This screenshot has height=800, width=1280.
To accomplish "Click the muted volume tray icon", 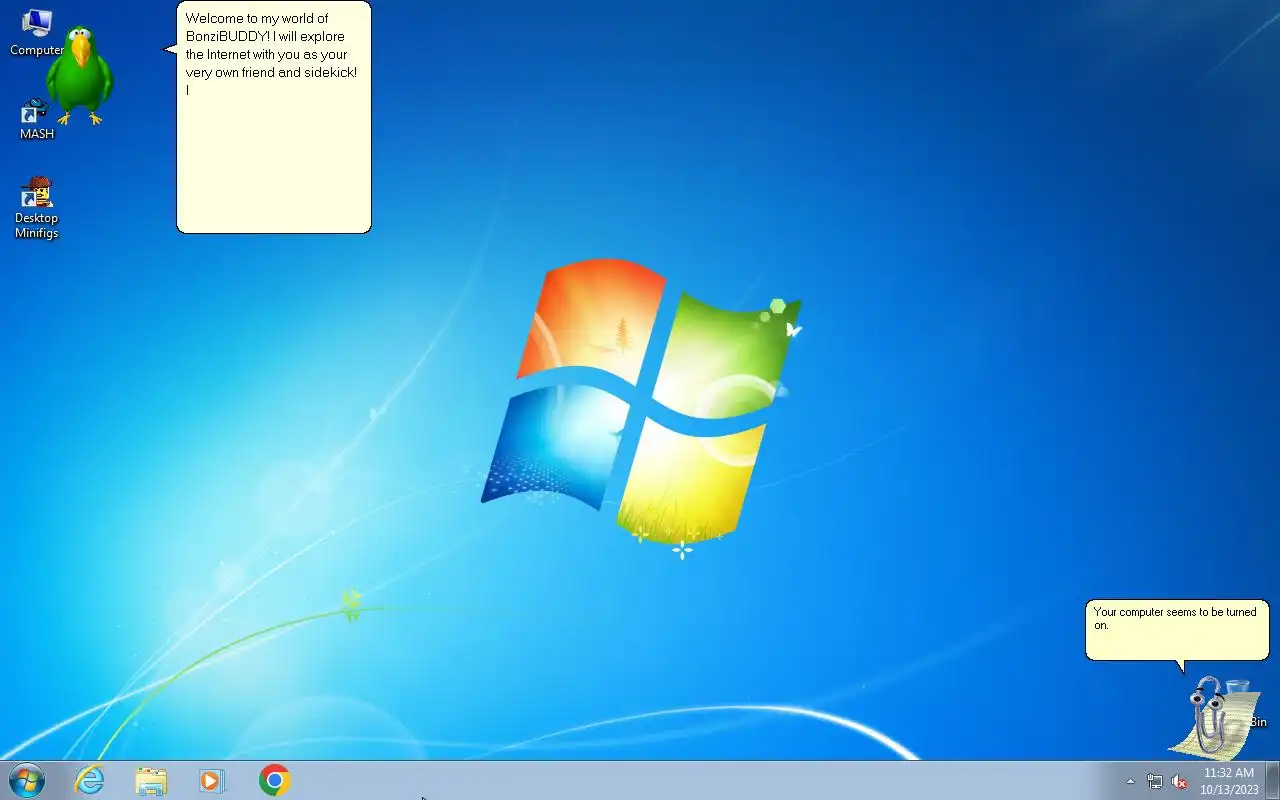I will (x=1179, y=781).
